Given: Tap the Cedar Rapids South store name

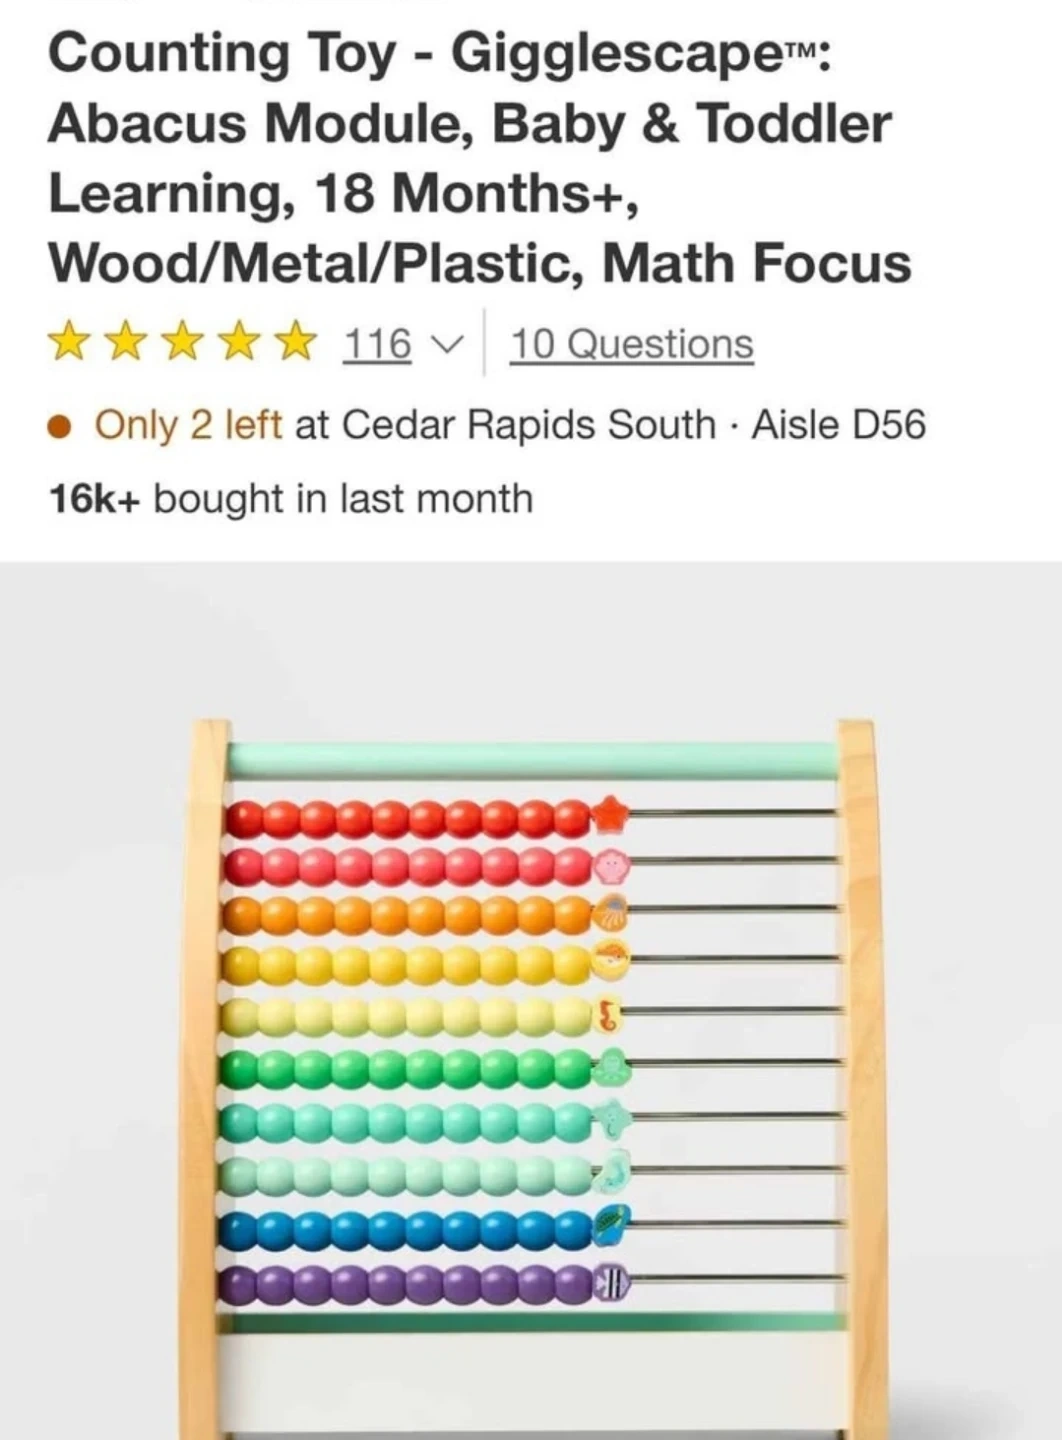Looking at the screenshot, I should point(528,425).
